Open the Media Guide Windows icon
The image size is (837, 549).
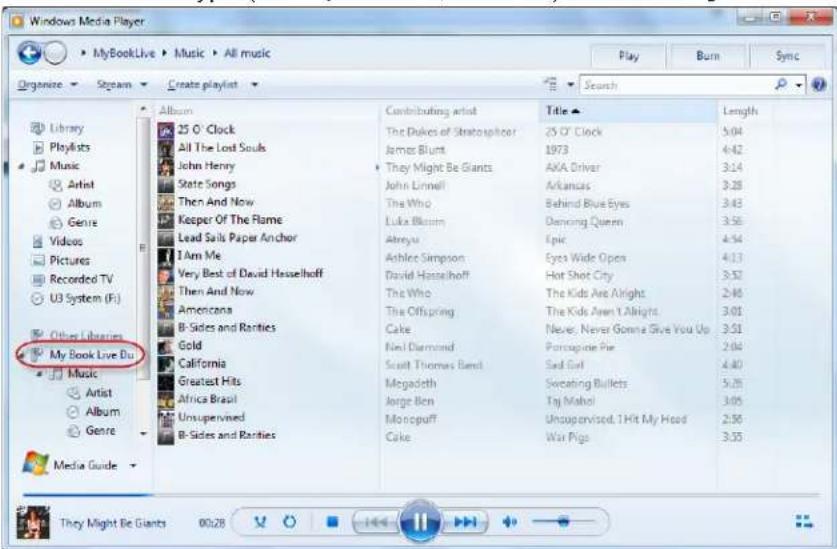35,464
